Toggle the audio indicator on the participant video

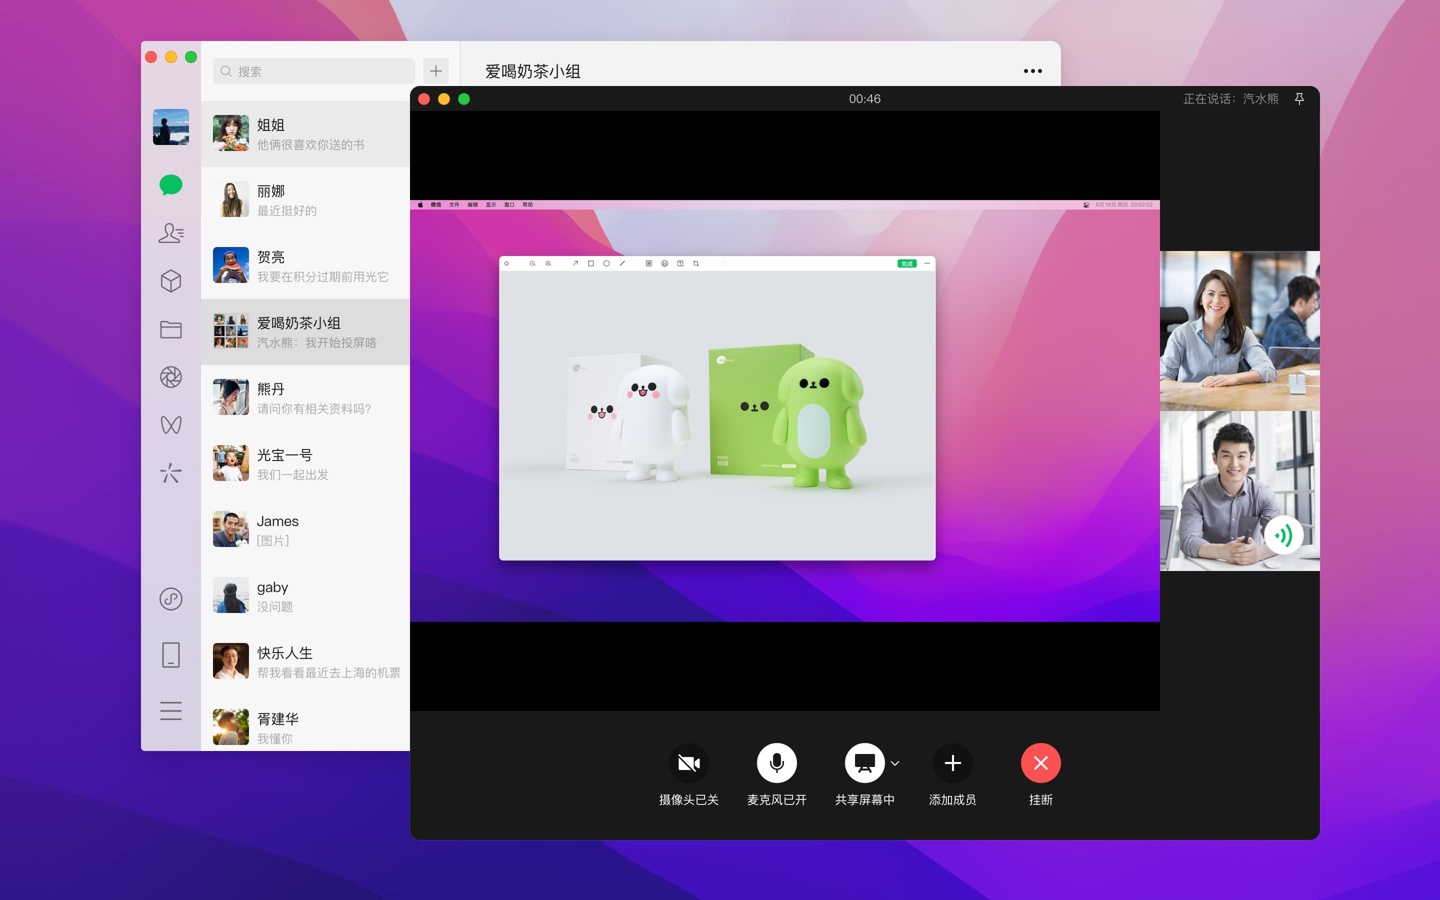point(1283,534)
